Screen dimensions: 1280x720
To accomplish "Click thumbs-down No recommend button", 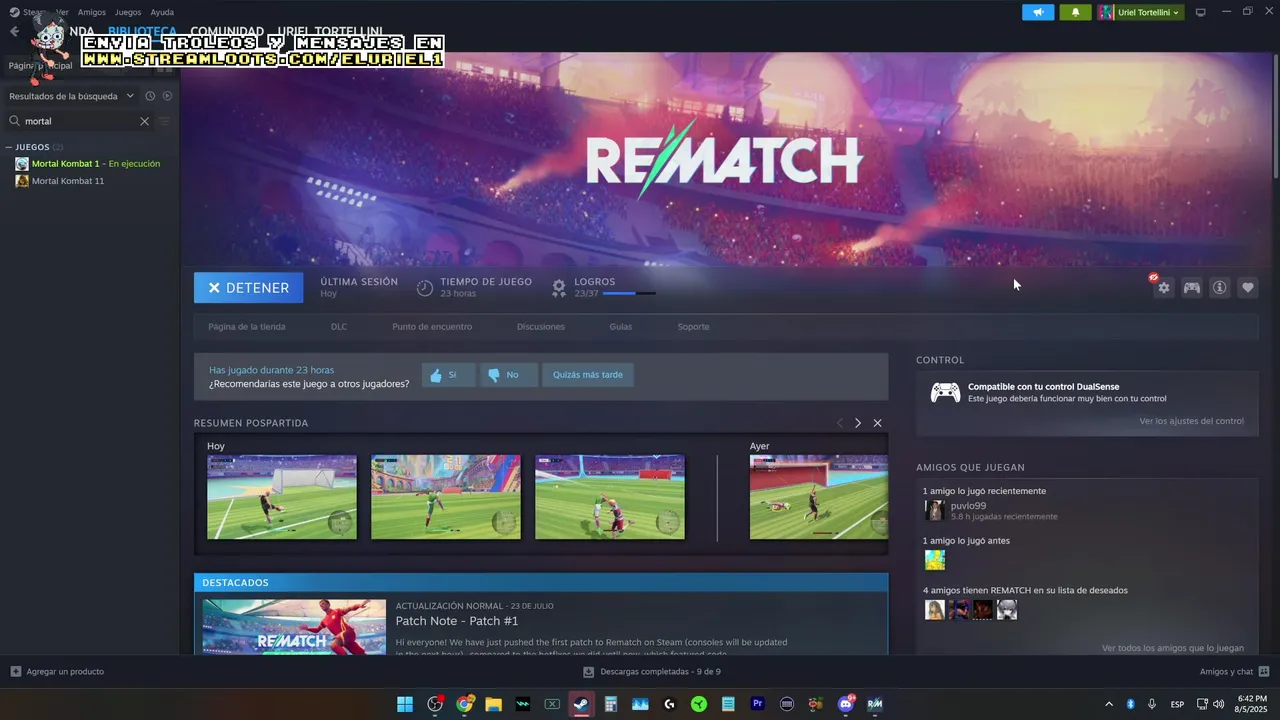I will pos(509,375).
